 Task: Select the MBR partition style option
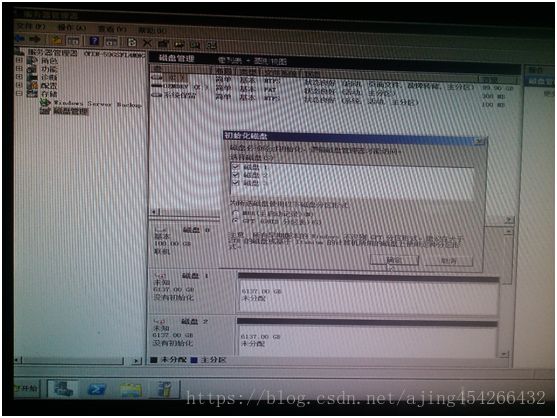point(235,213)
